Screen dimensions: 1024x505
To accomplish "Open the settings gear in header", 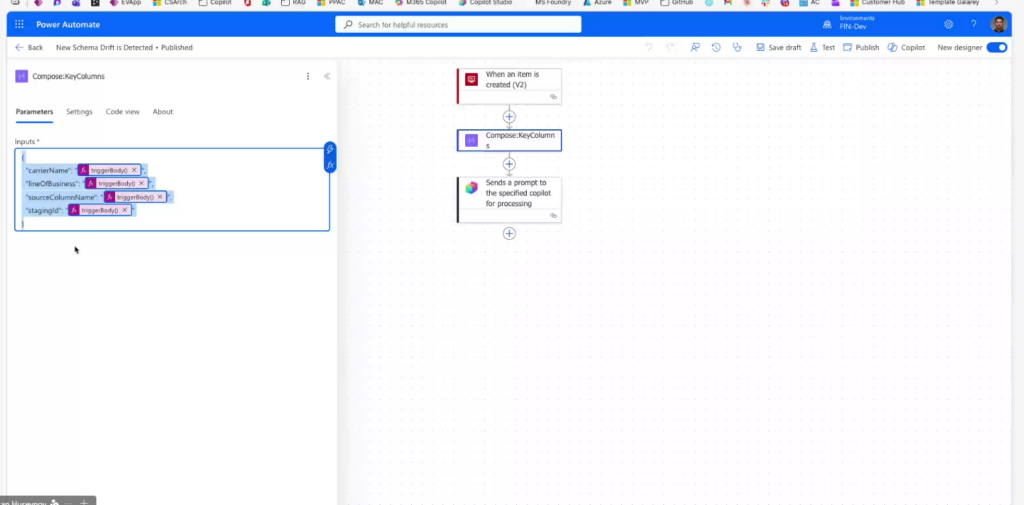I will [x=948, y=24].
